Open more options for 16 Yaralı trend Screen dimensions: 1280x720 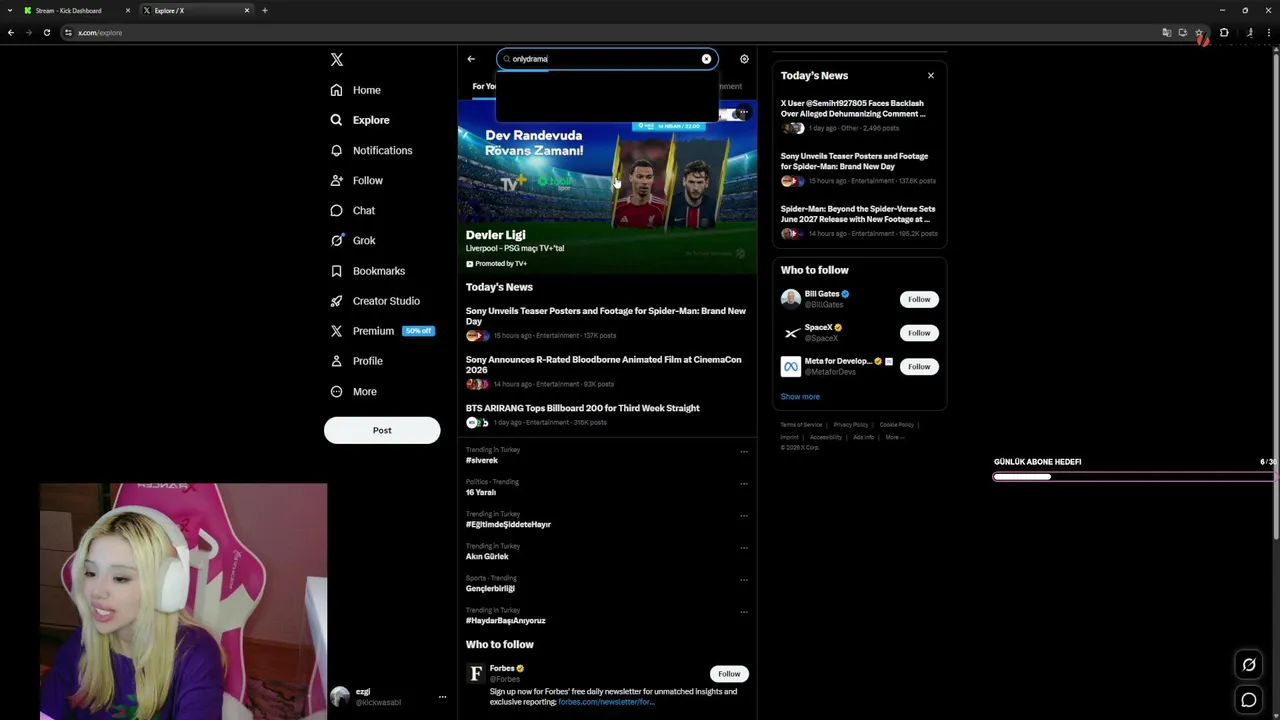[x=744, y=484]
